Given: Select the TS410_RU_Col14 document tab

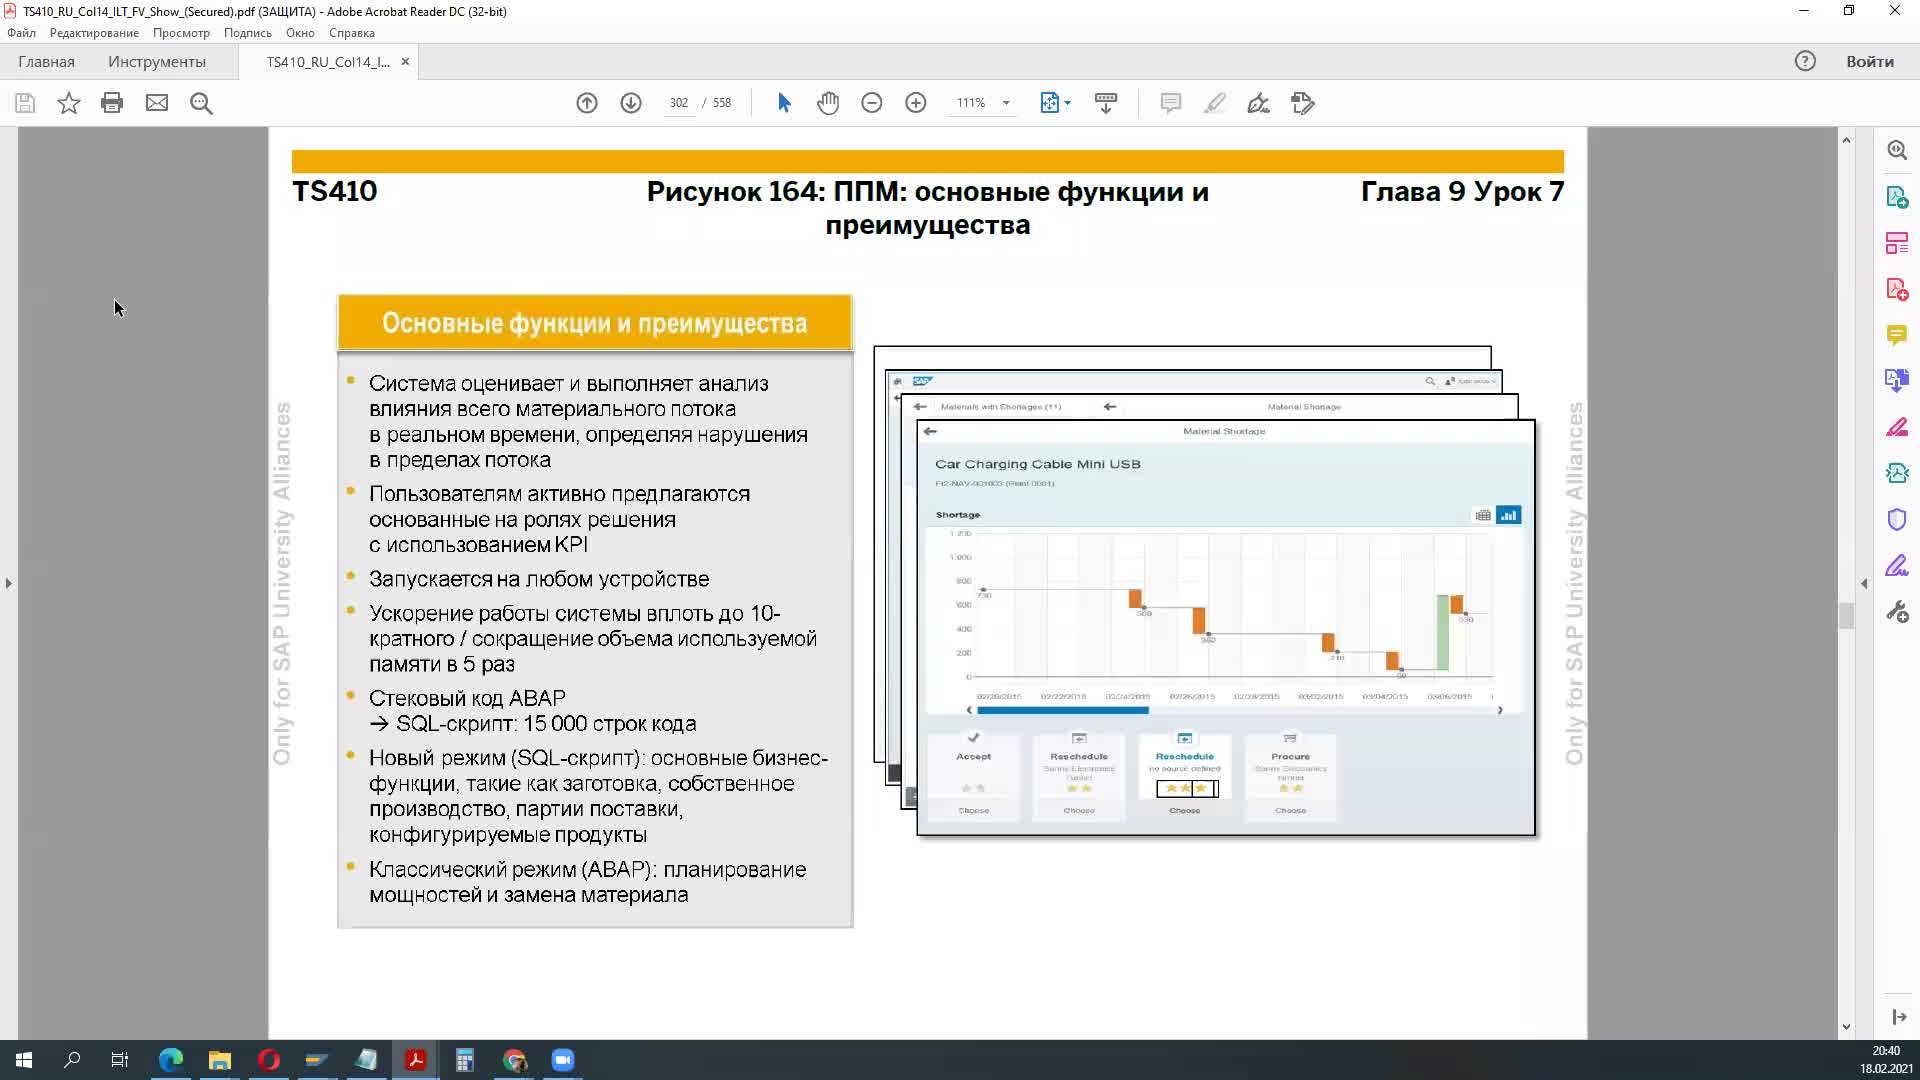Looking at the screenshot, I should click(x=328, y=62).
